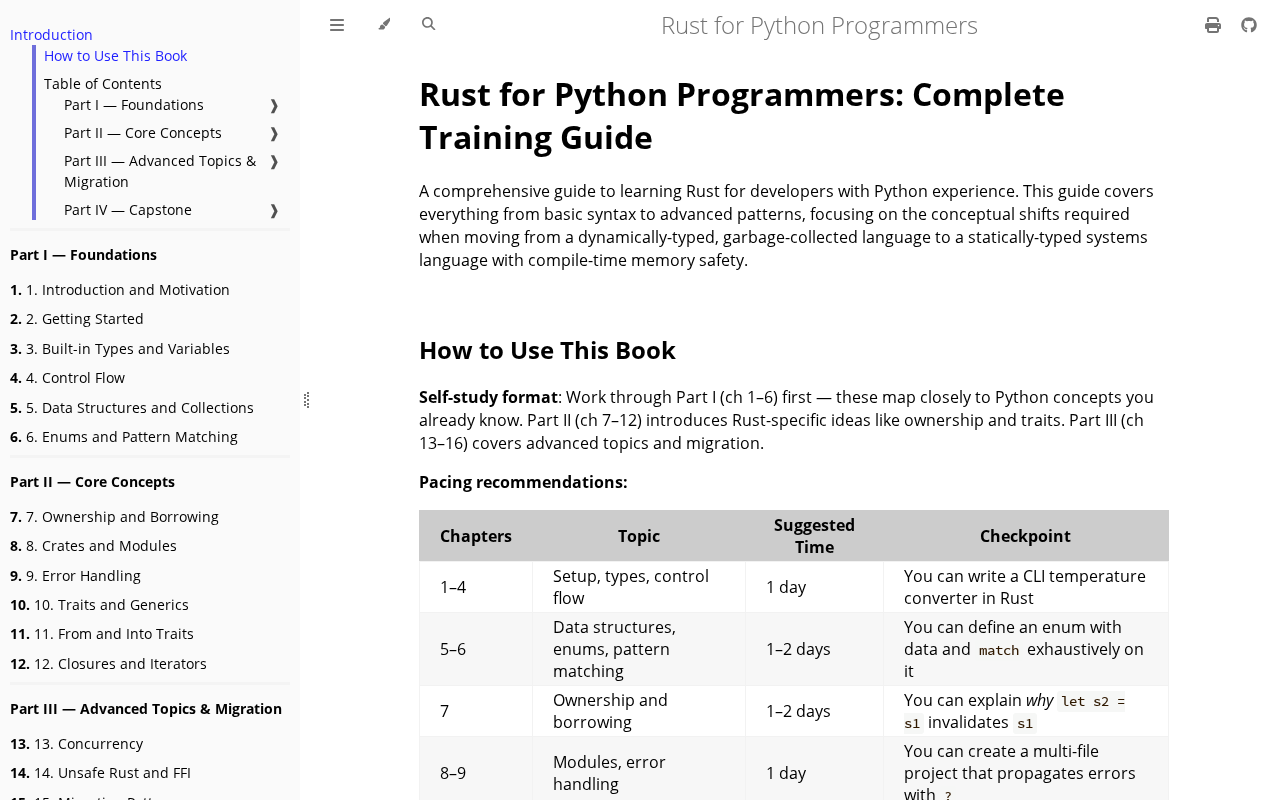Select Part I — Foundations in page outline
The height and width of the screenshot is (800, 1280).
point(134,105)
